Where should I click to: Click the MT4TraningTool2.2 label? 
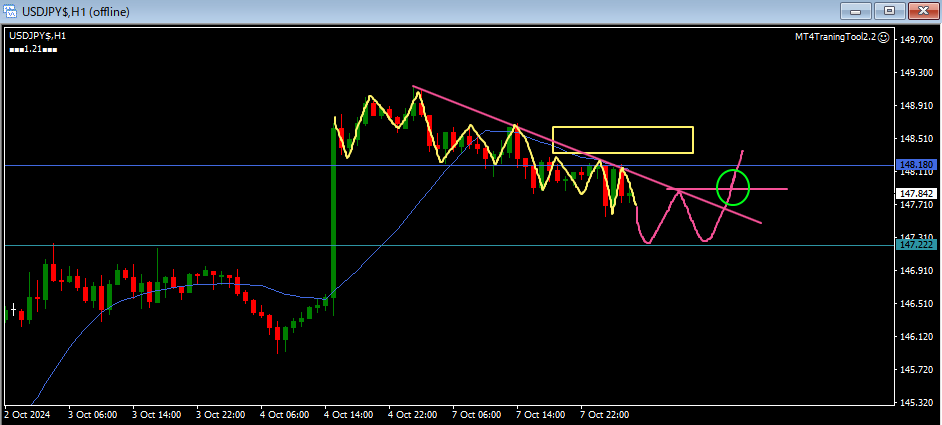[x=834, y=36]
